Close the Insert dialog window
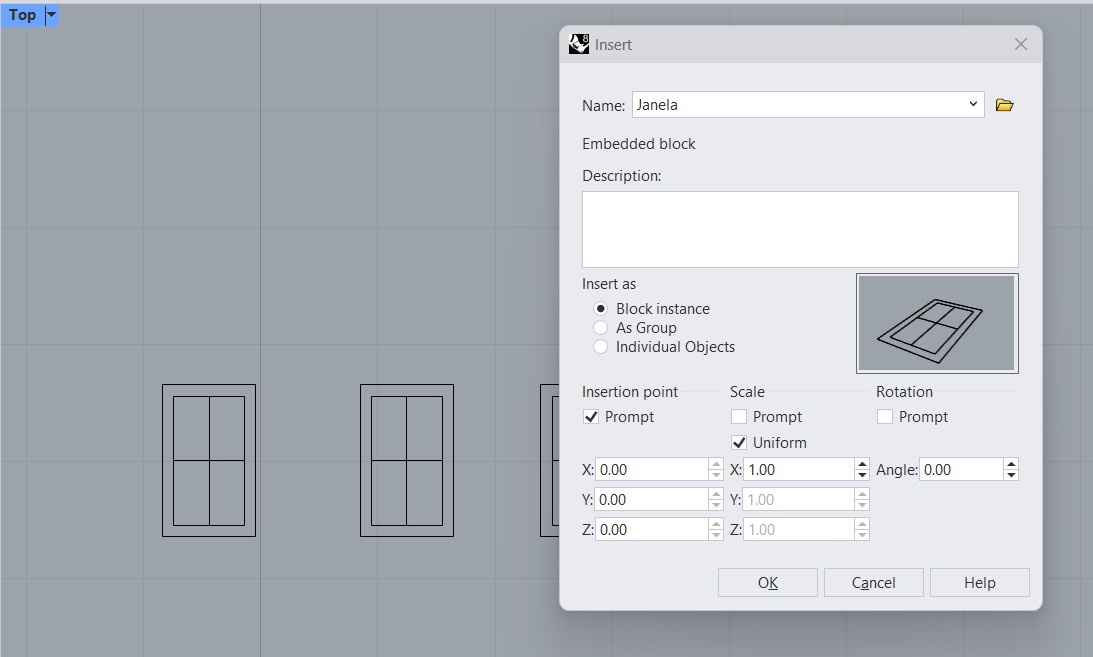The image size is (1093, 657). pyautogui.click(x=1020, y=44)
